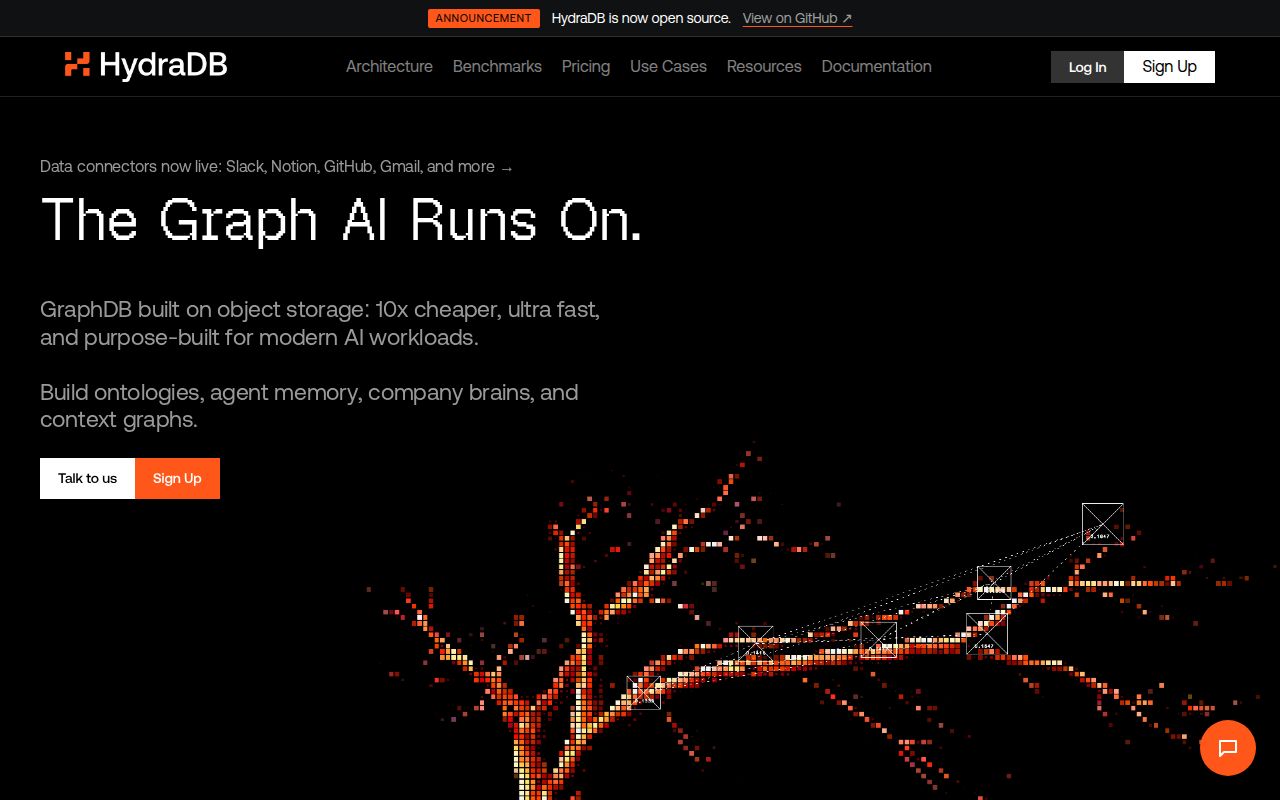Viewport: 1280px width, 800px height.
Task: Open the chat widget bubble
Action: click(x=1227, y=748)
